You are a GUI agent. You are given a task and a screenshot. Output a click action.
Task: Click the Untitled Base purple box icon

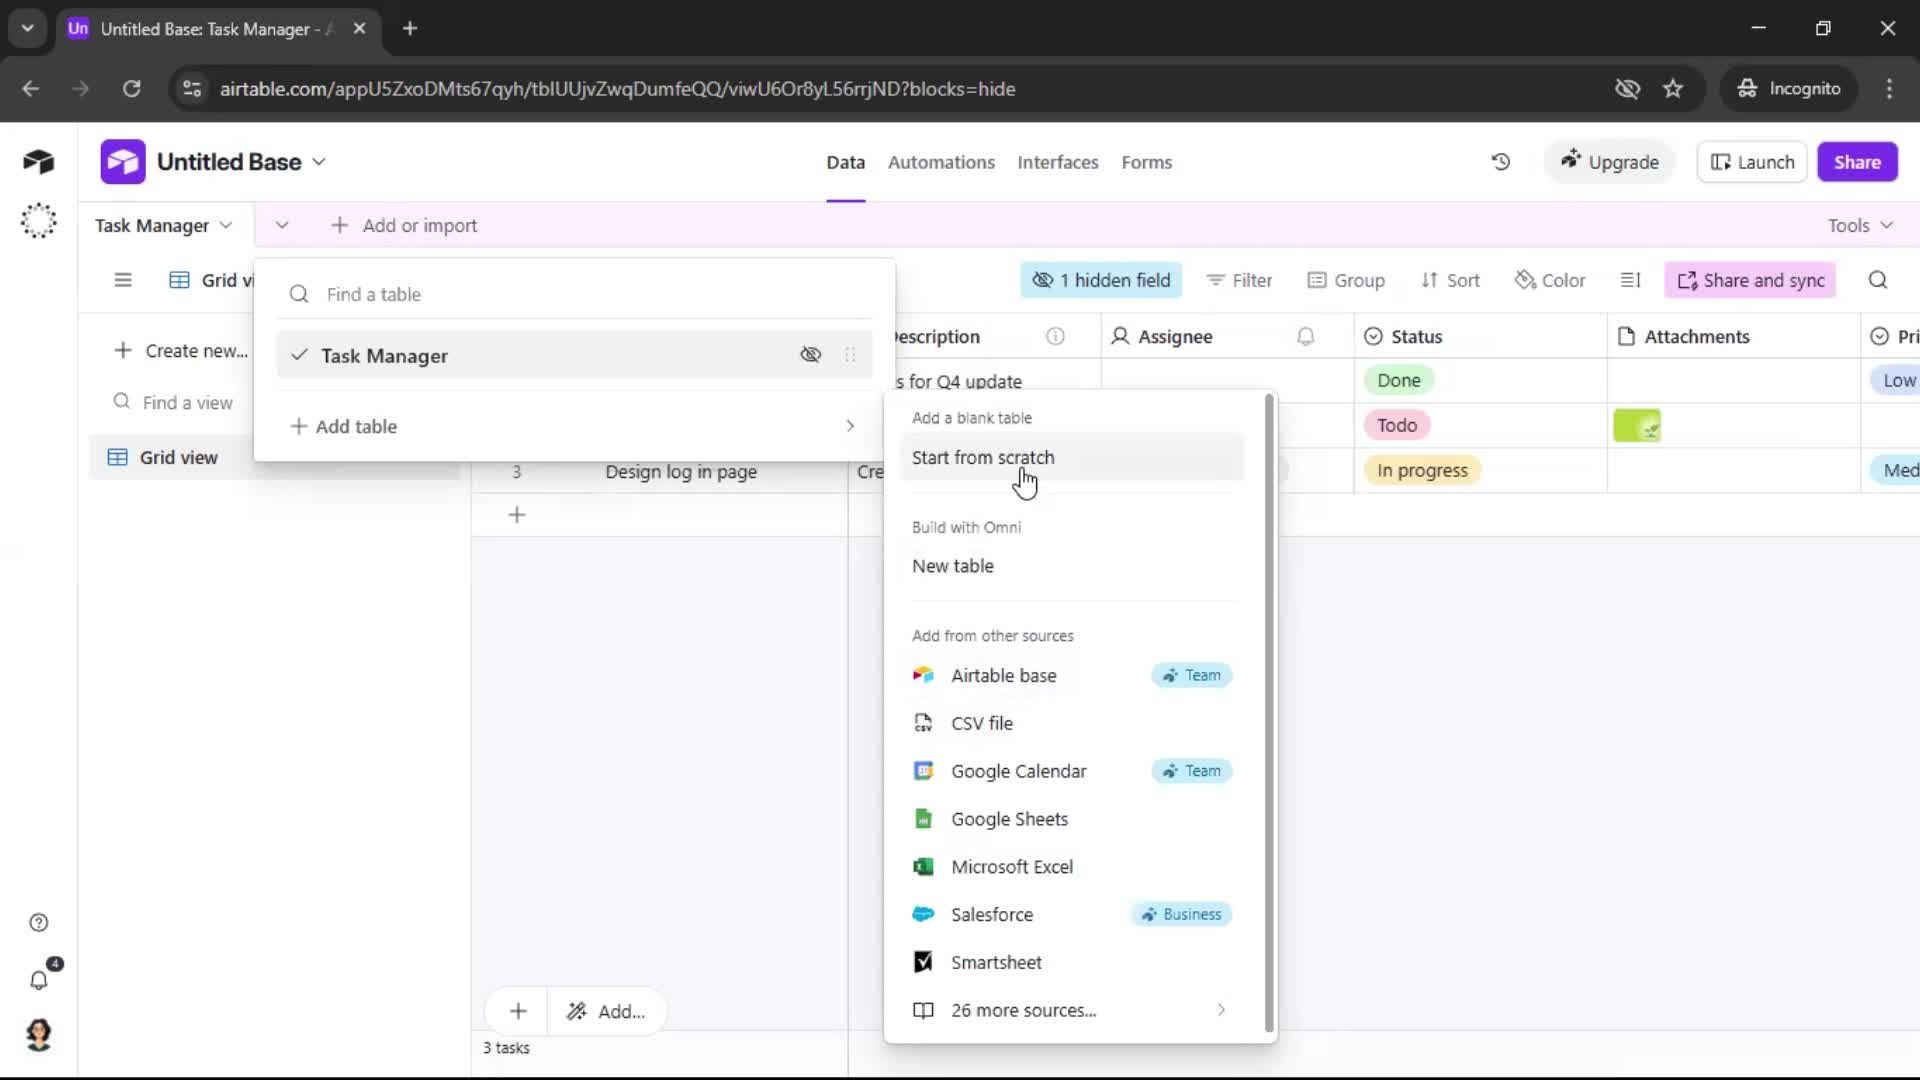(123, 162)
